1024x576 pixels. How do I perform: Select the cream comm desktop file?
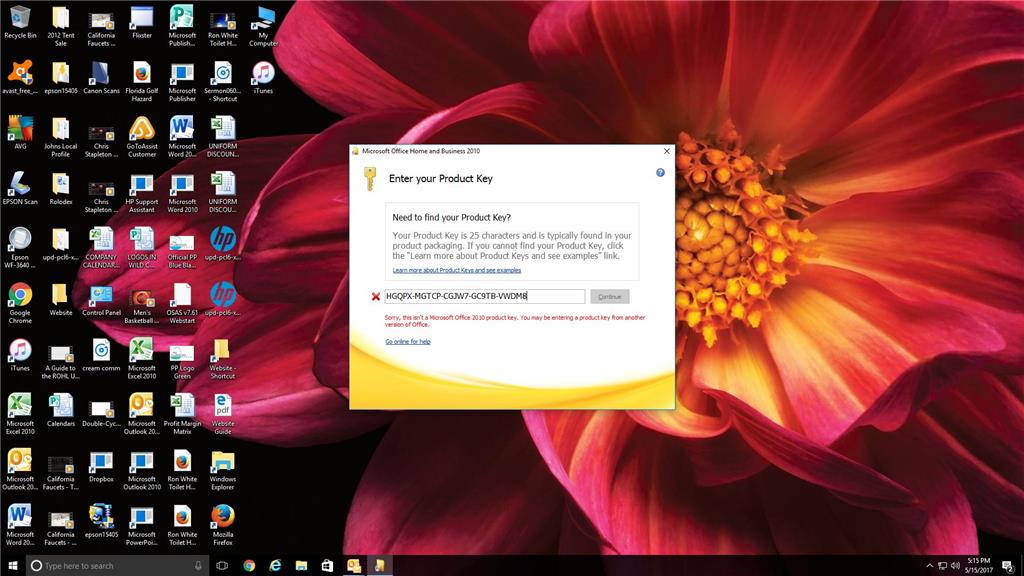(101, 355)
